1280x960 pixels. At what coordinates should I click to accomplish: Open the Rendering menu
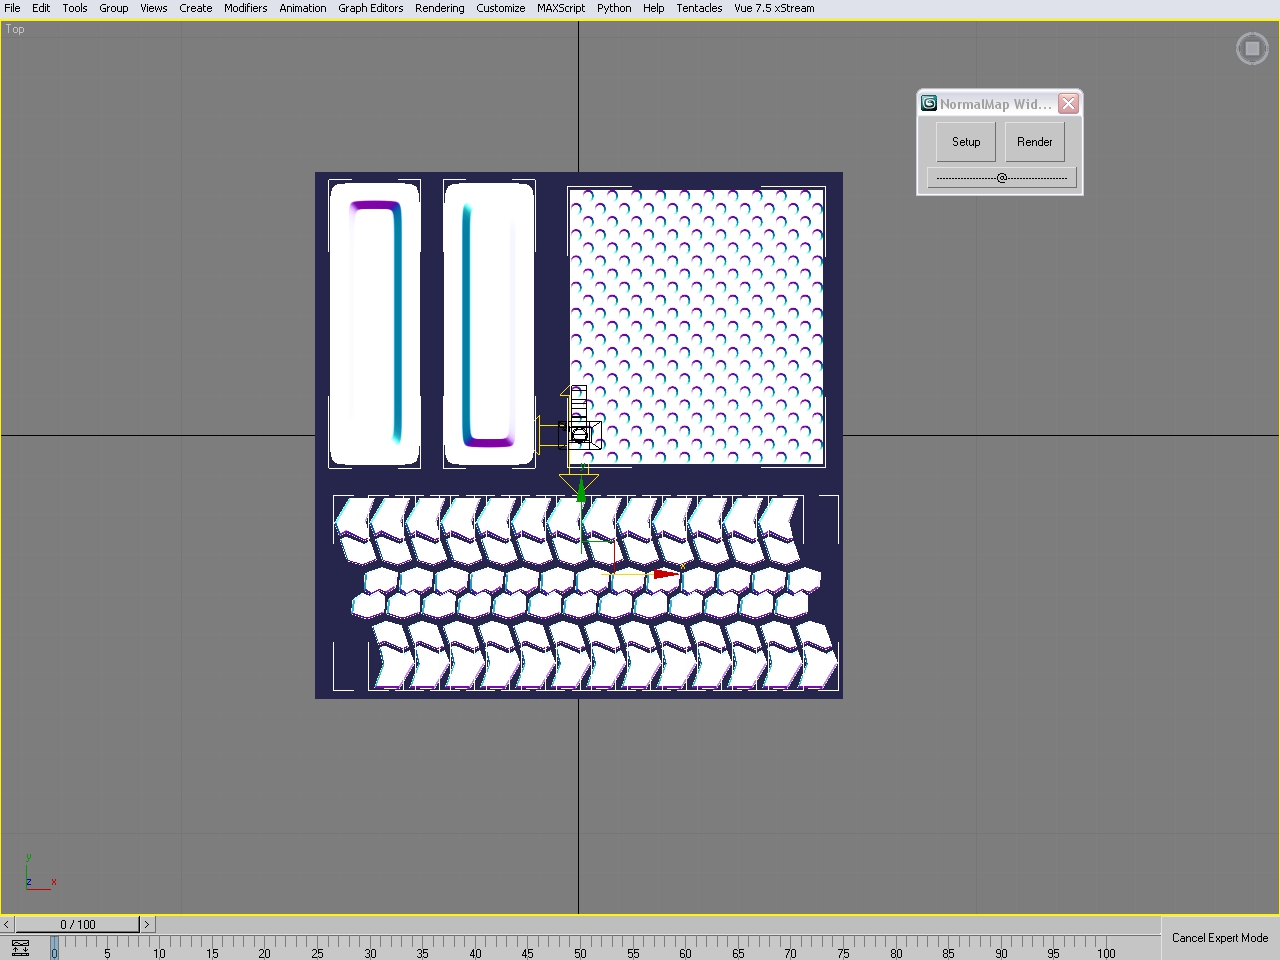[439, 8]
